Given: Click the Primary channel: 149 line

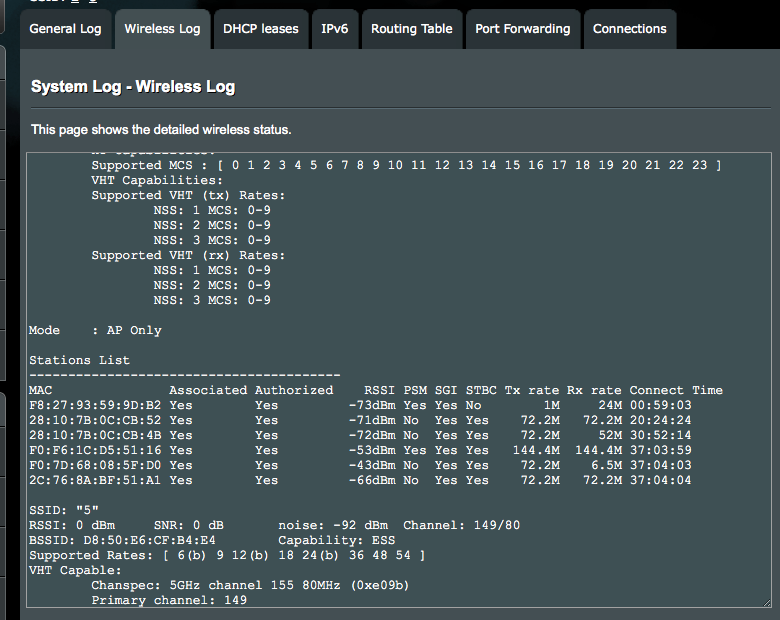Looking at the screenshot, I should click(x=169, y=600).
